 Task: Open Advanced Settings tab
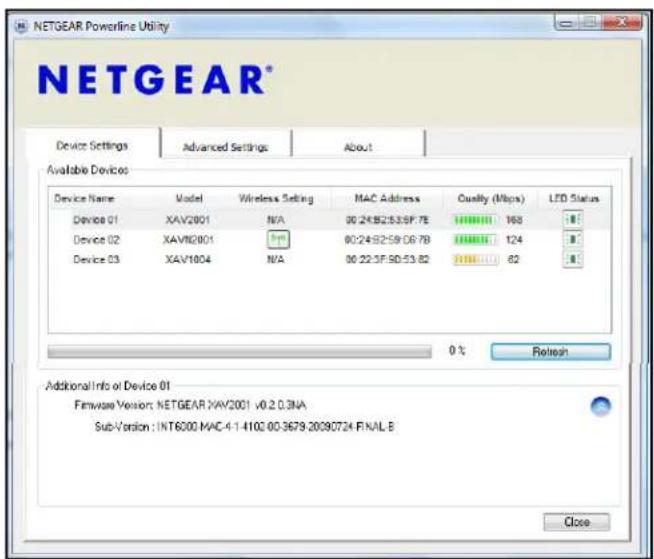pos(225,147)
